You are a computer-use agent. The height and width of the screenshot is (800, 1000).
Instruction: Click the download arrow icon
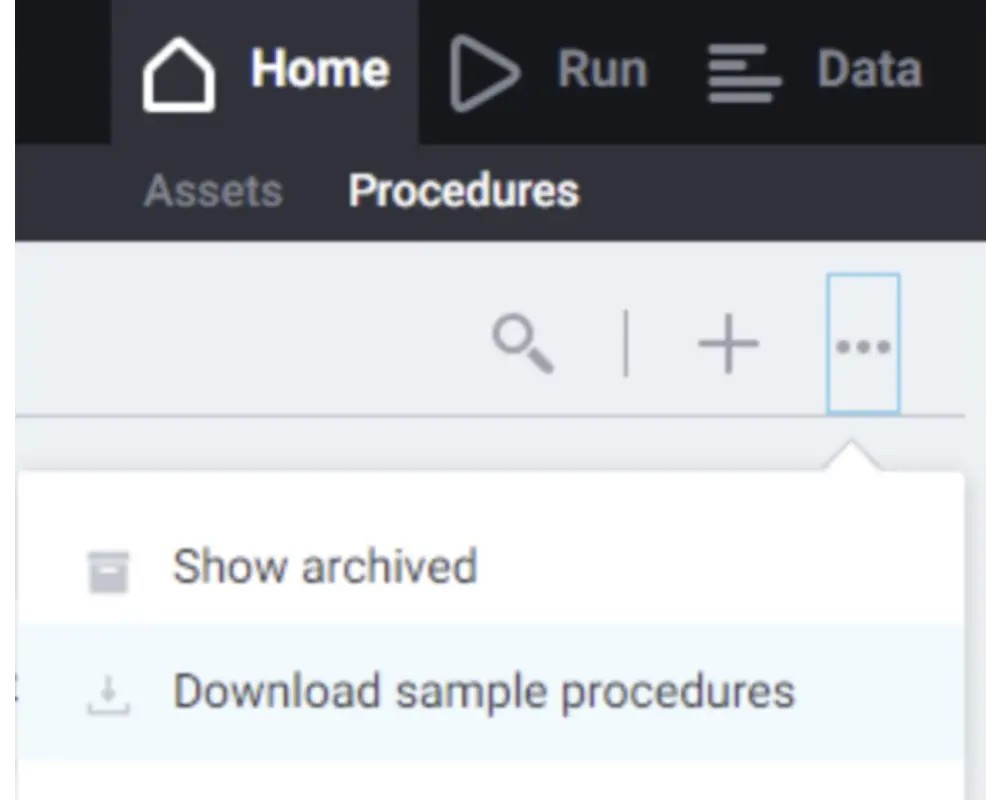click(108, 694)
